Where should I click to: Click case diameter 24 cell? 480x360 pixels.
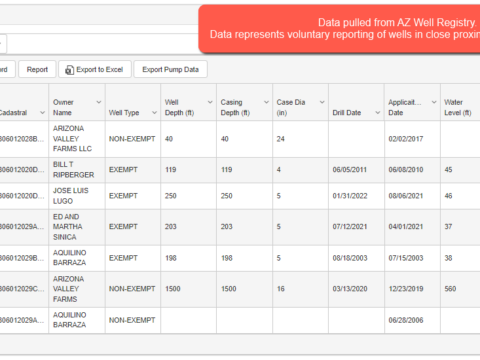click(300, 139)
